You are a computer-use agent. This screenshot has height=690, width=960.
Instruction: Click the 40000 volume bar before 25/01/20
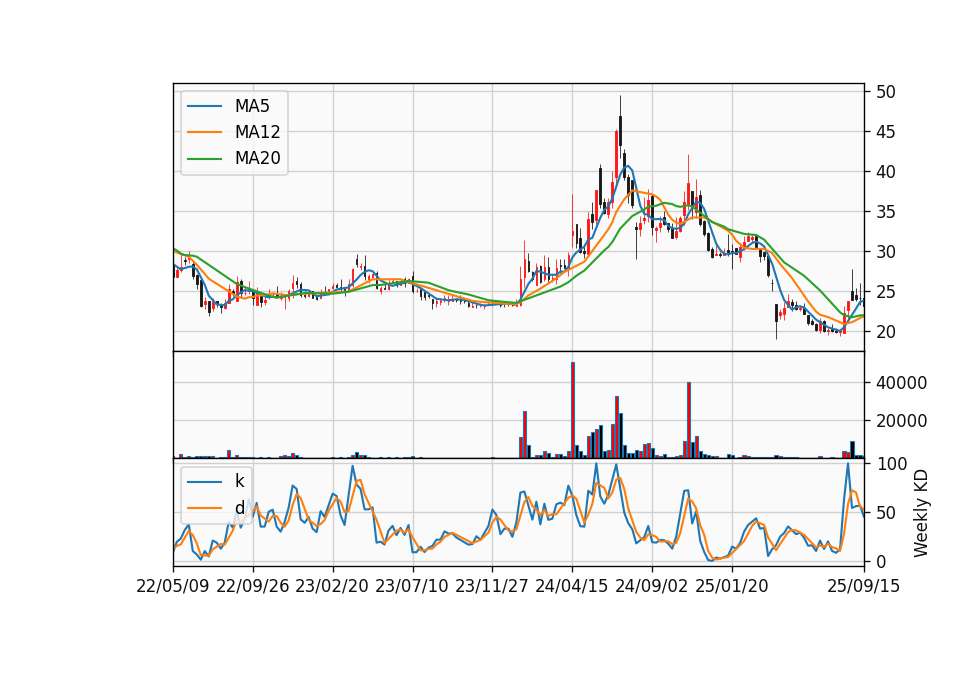pyautogui.click(x=689, y=420)
